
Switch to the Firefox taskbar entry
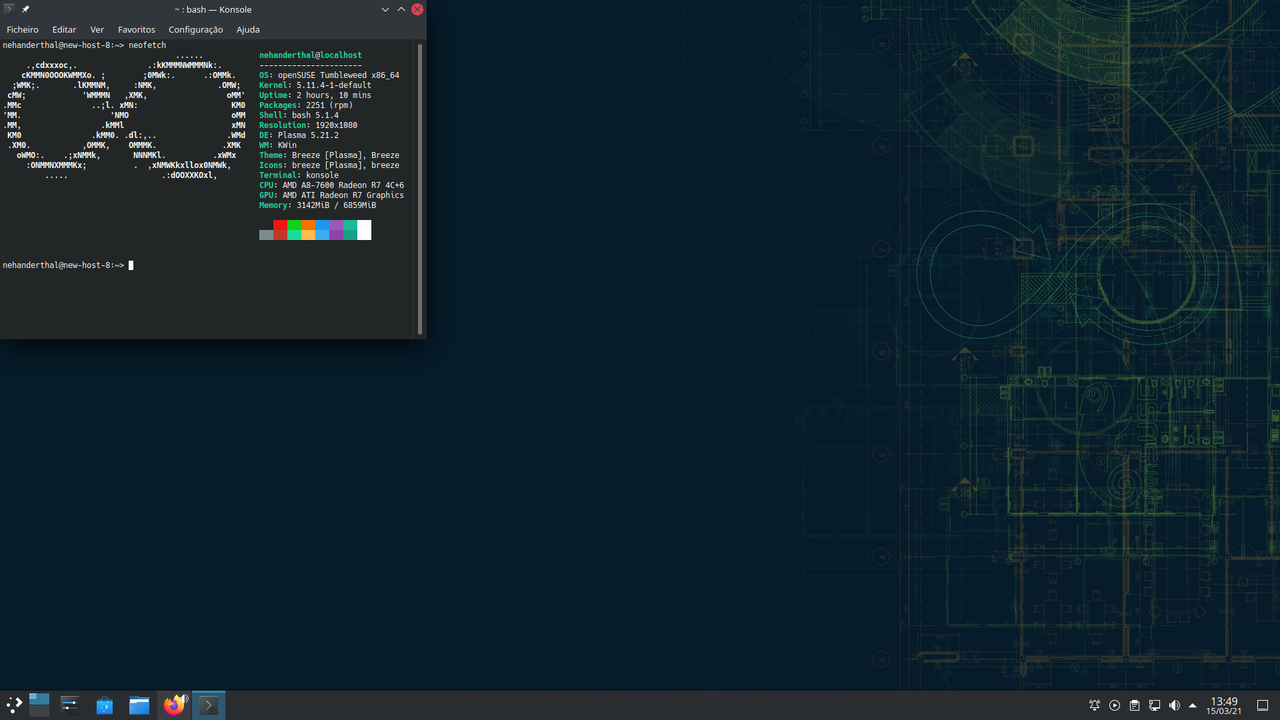point(174,705)
